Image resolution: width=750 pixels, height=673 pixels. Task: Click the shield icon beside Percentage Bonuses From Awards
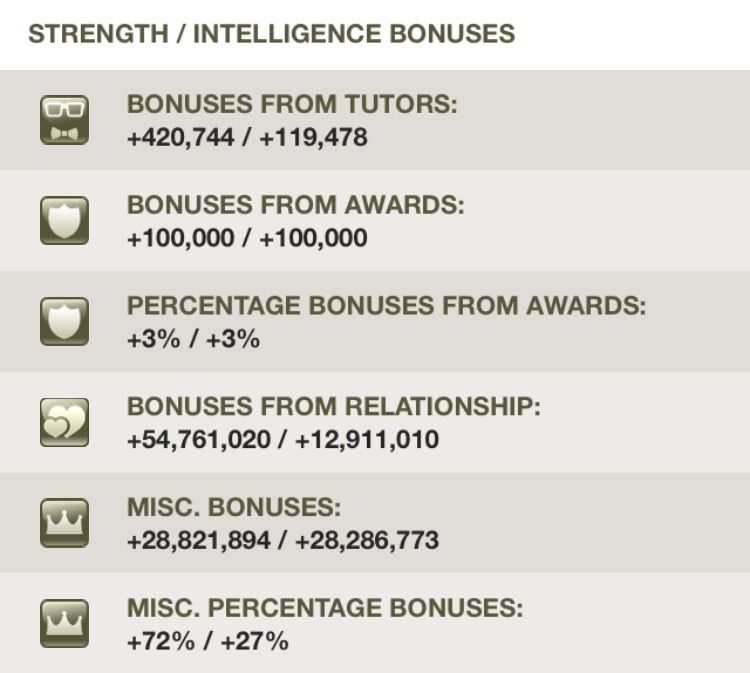pyautogui.click(x=64, y=321)
